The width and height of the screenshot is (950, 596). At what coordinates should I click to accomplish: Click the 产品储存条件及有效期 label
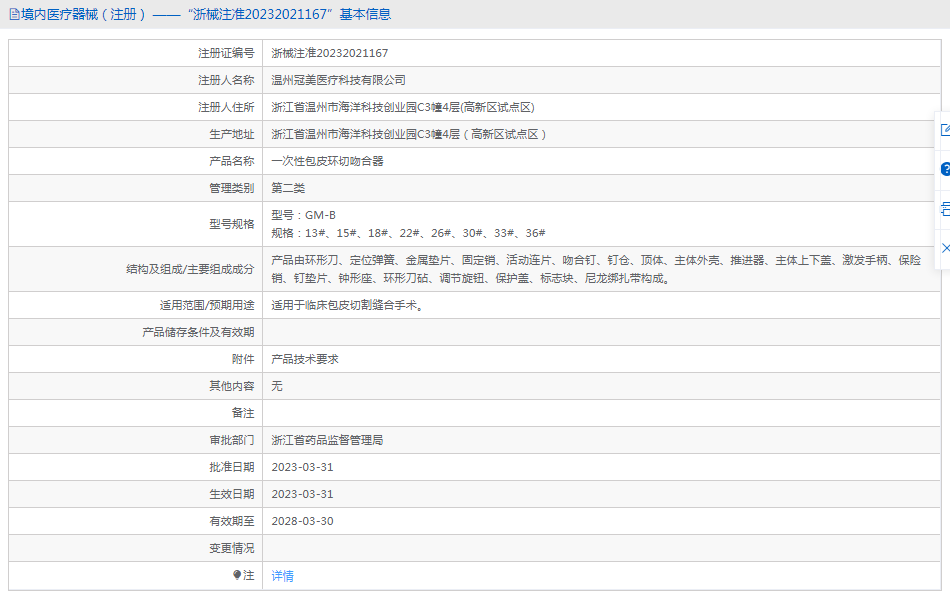click(x=198, y=332)
